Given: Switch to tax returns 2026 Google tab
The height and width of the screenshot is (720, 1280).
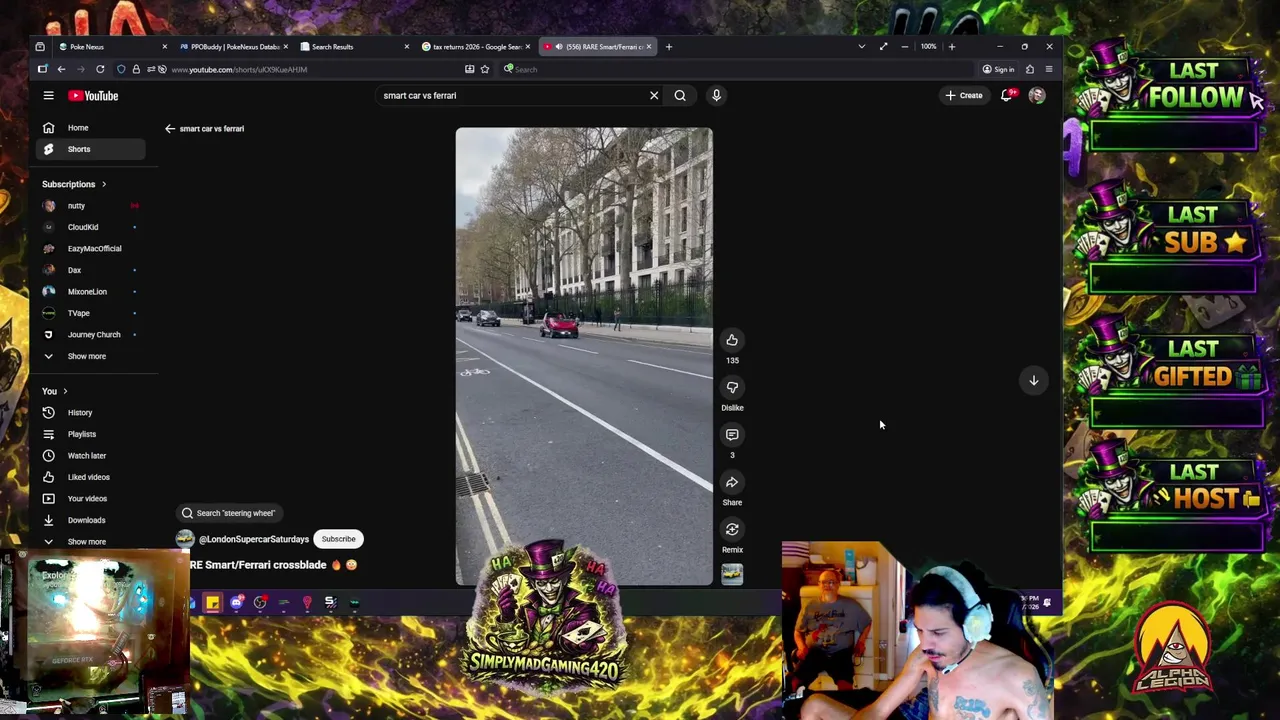Looking at the screenshot, I should click(475, 46).
